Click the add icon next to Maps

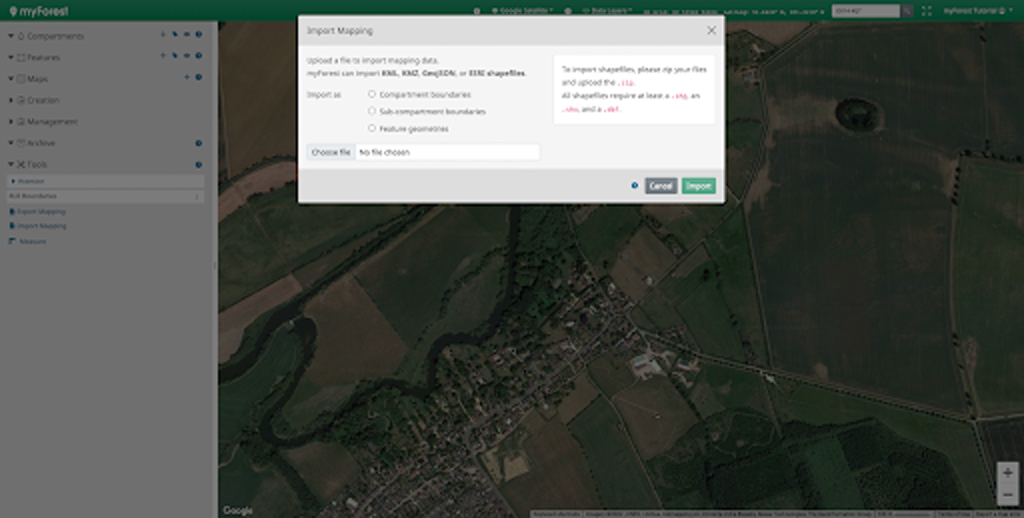[186, 78]
